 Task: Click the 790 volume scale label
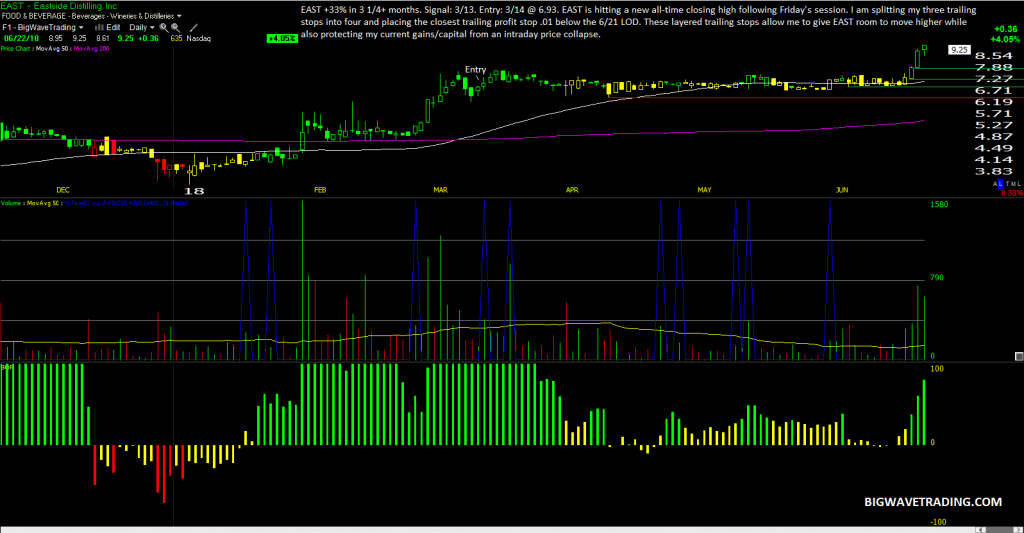pyautogui.click(x=937, y=278)
